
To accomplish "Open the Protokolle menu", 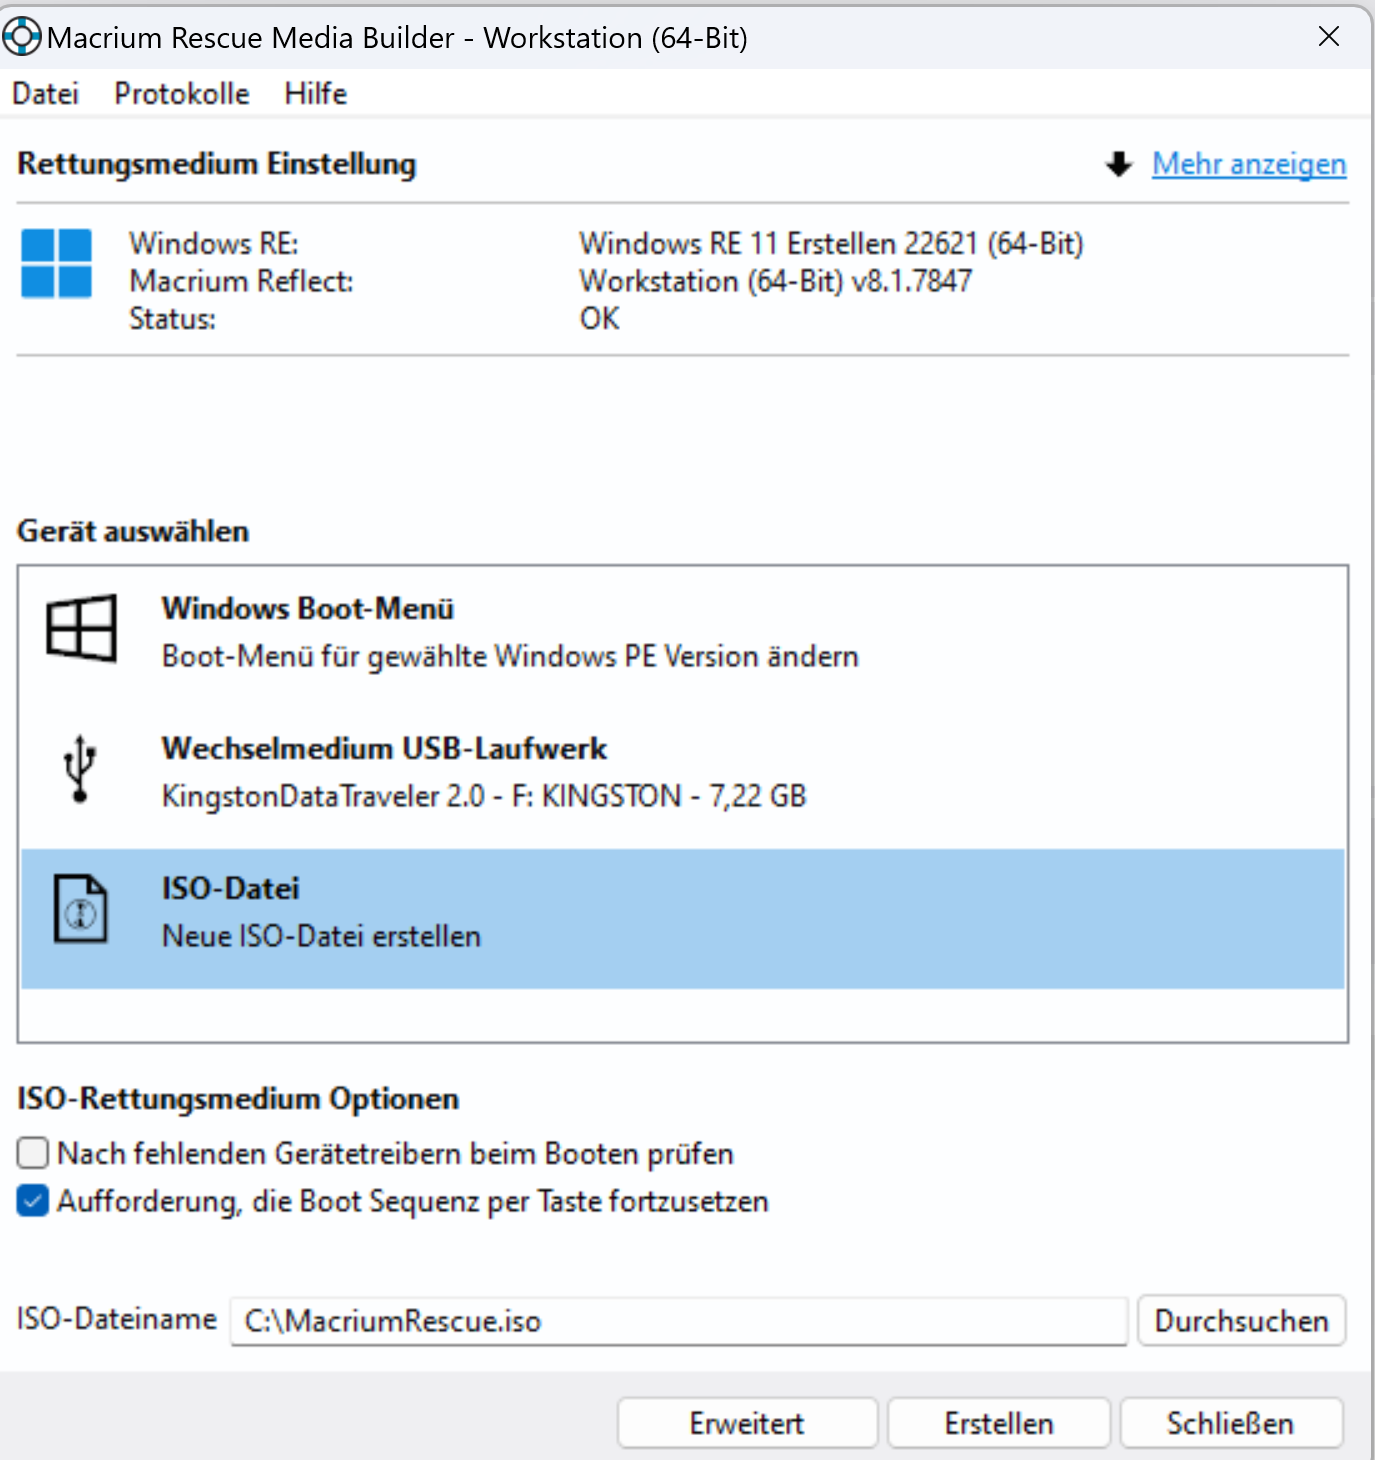I will tap(181, 93).
